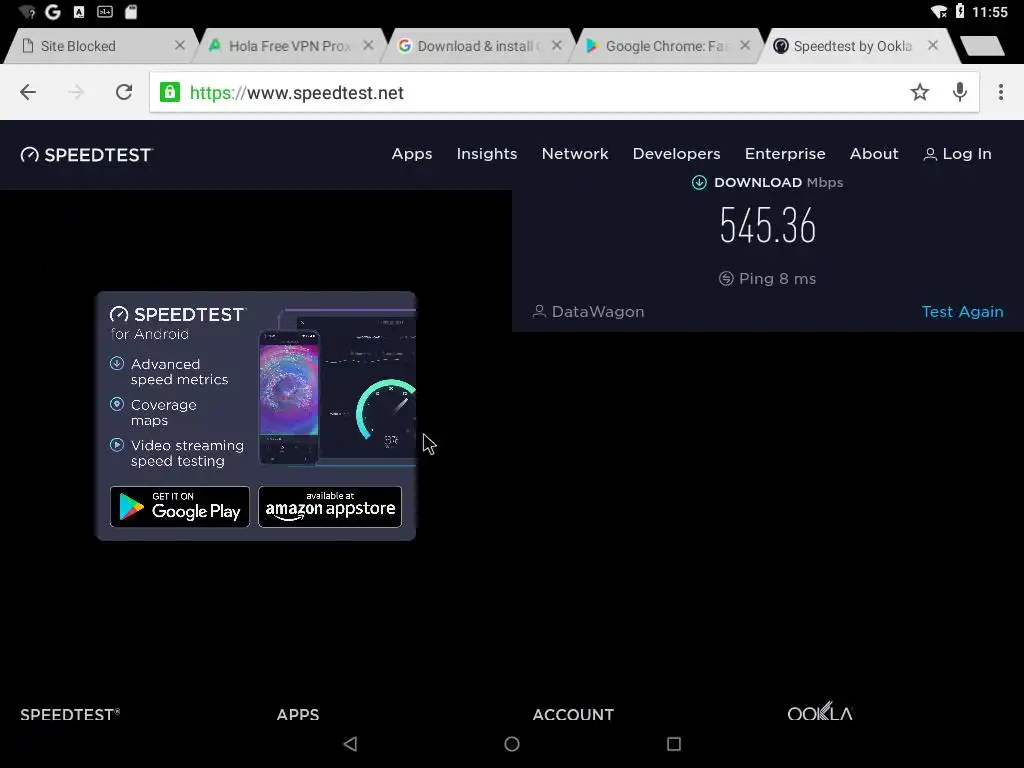Open Apps in site navigation
Viewport: 1024px width, 768px height.
tap(411, 154)
